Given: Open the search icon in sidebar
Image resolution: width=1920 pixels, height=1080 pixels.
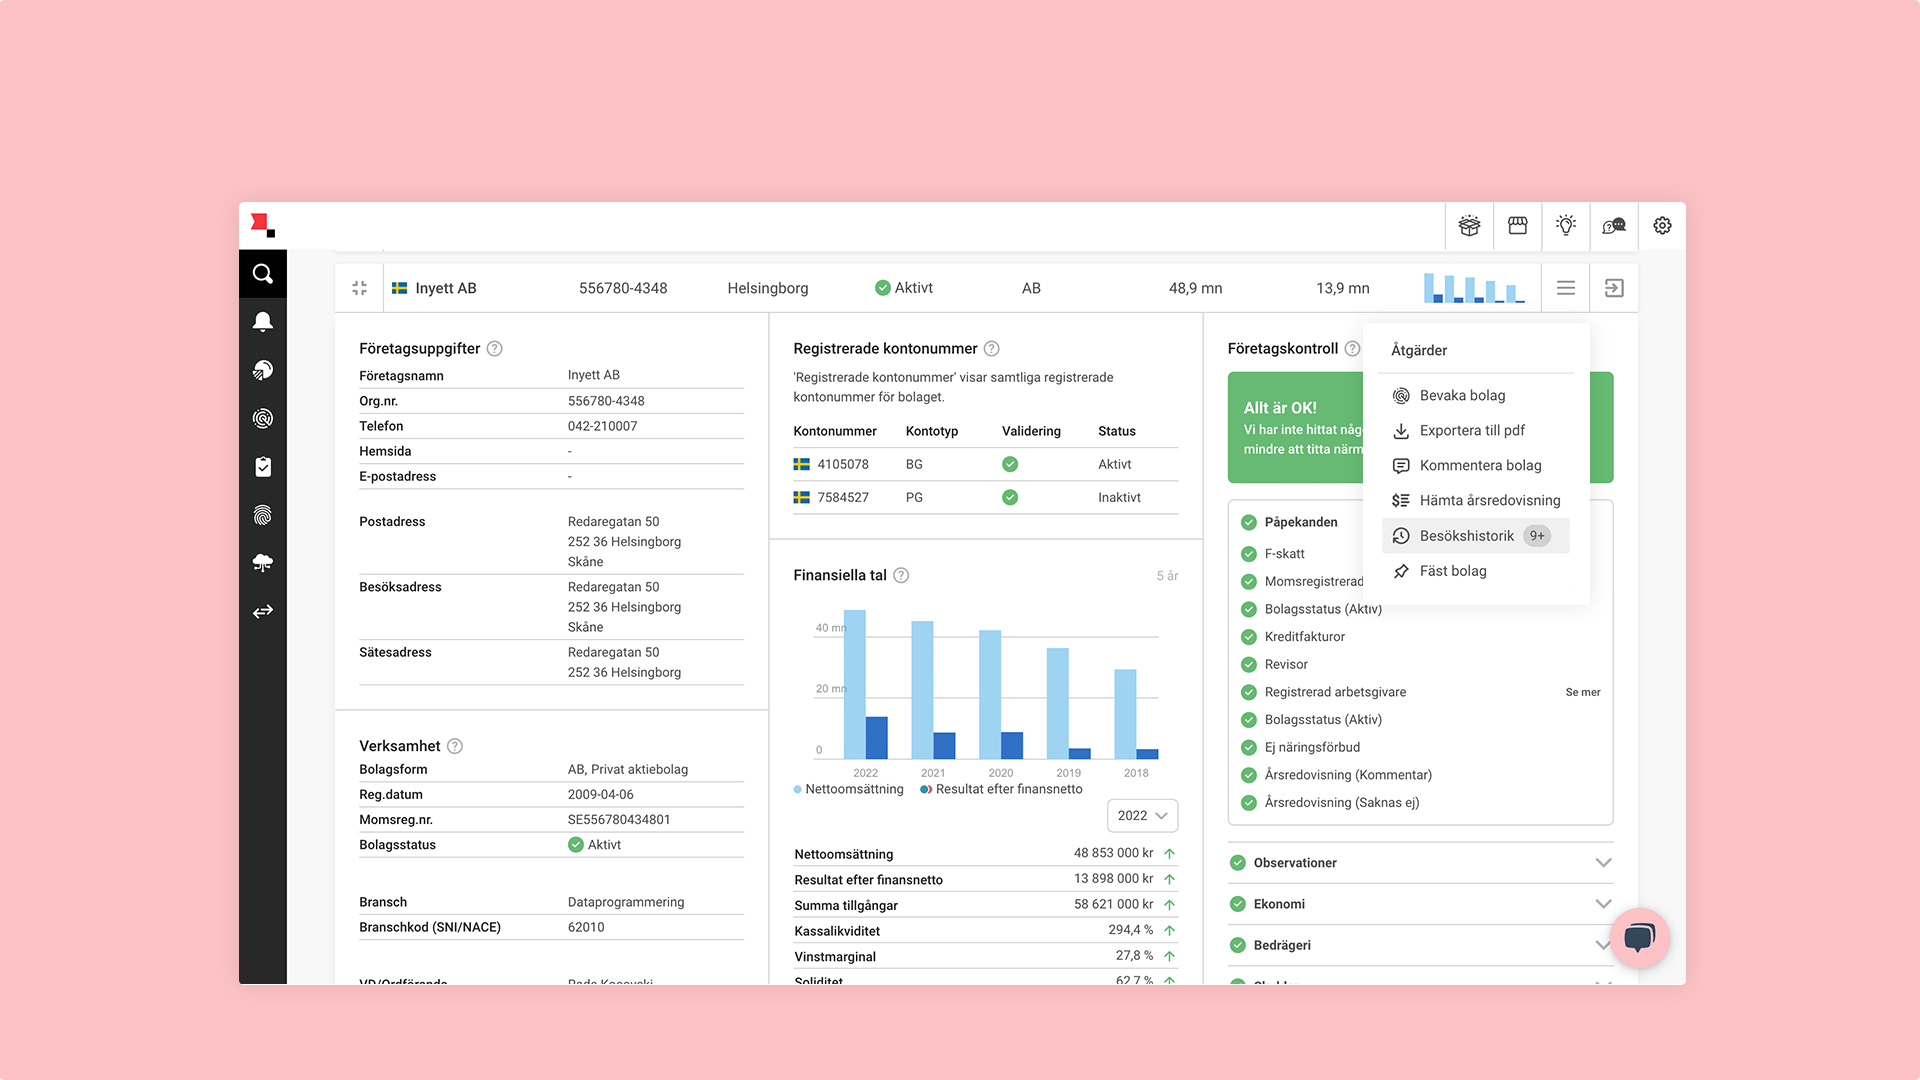Looking at the screenshot, I should tap(263, 274).
